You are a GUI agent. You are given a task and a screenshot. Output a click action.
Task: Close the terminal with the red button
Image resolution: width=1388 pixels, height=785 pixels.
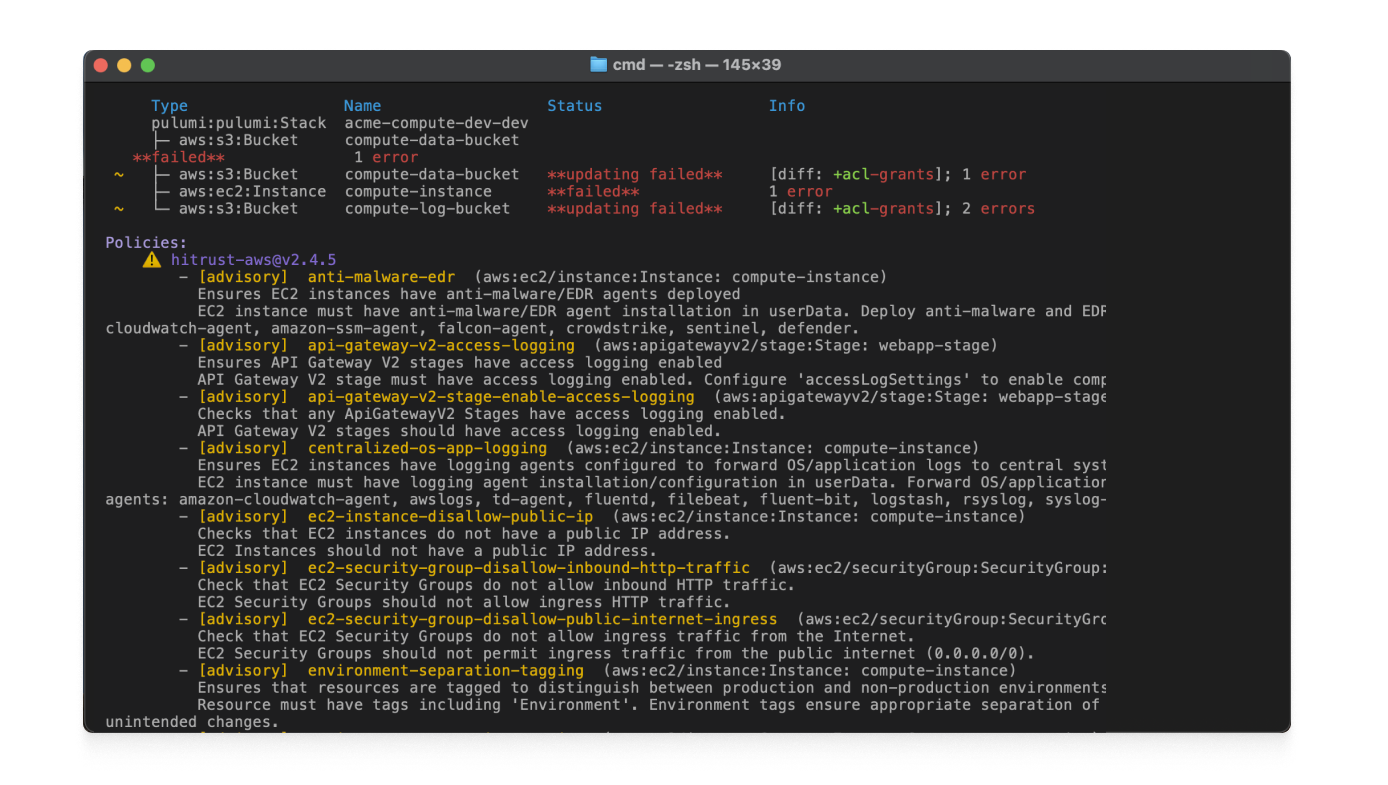[100, 65]
